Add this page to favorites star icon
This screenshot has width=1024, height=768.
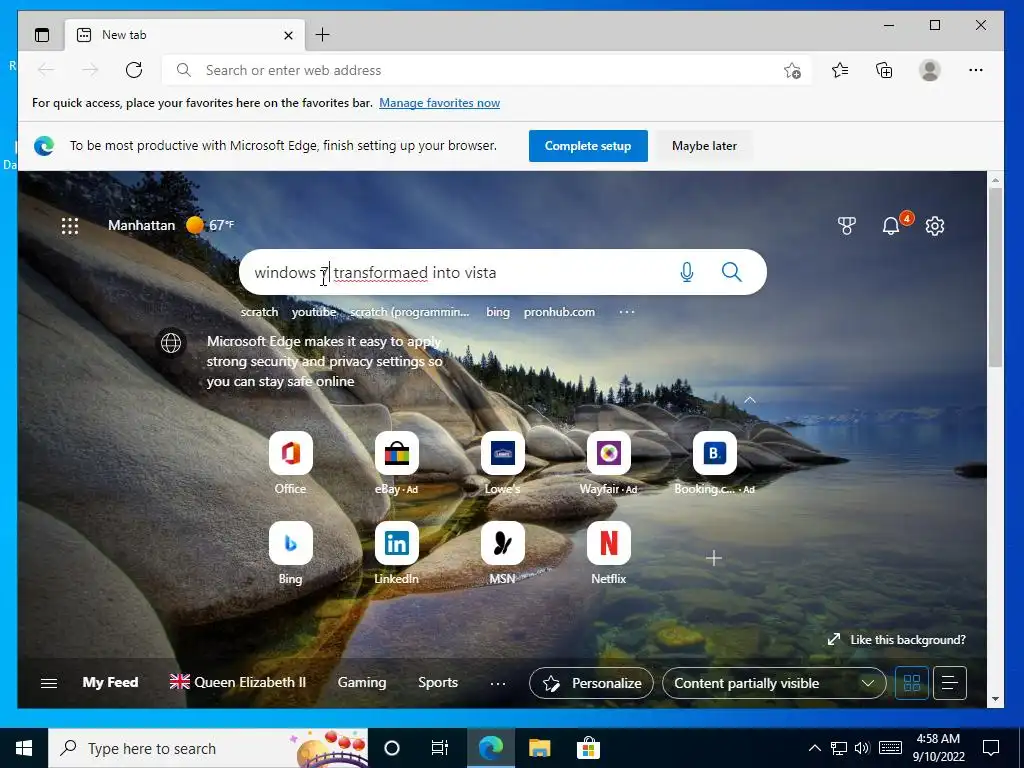tap(792, 71)
